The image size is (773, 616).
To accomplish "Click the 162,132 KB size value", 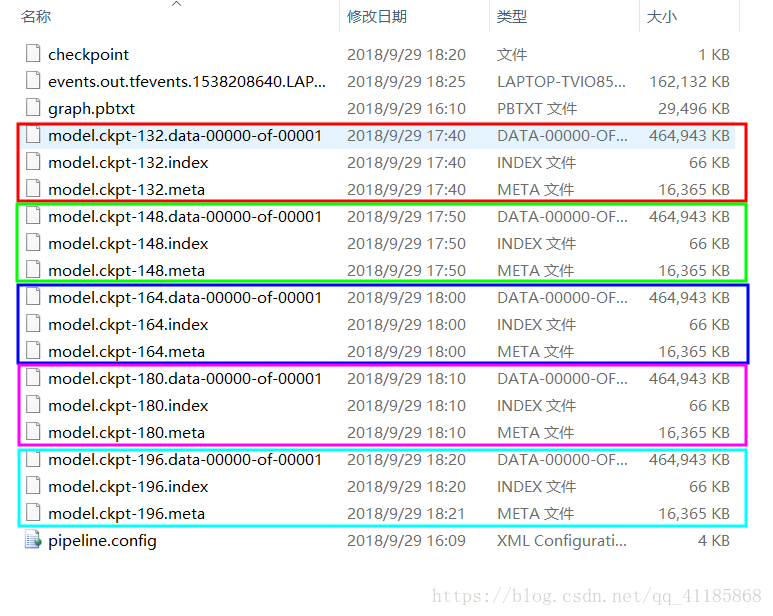I will 689,81.
